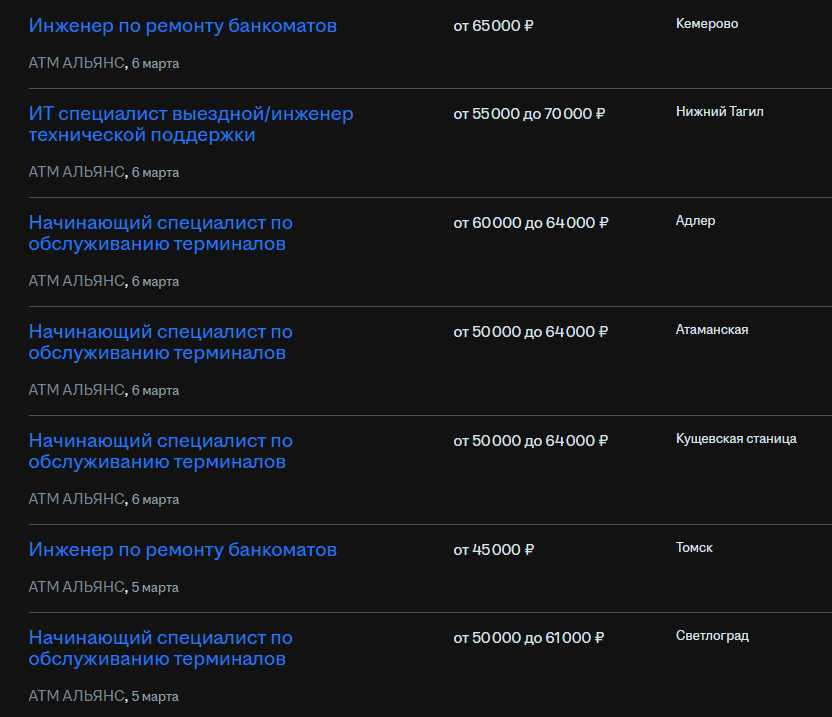Click salary от 50 000 до 61 000 ₽
This screenshot has width=832, height=717.
tap(528, 638)
